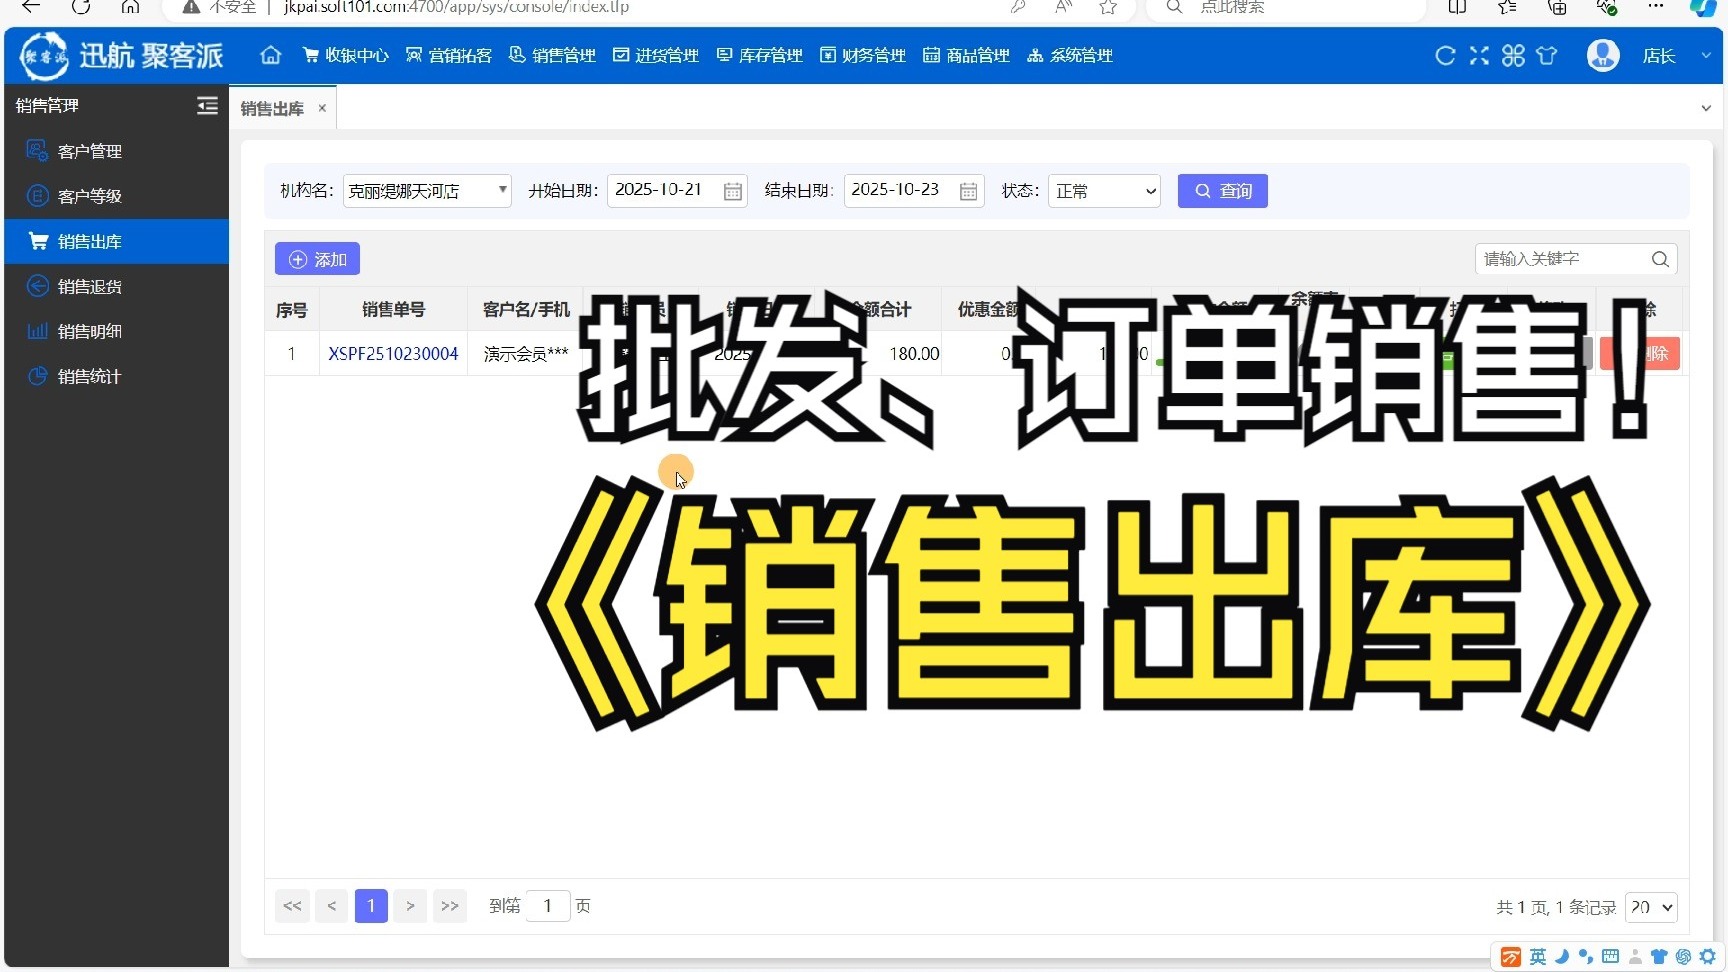Select 销售退货 in the sidebar
This screenshot has height=972, width=1728.
point(90,287)
